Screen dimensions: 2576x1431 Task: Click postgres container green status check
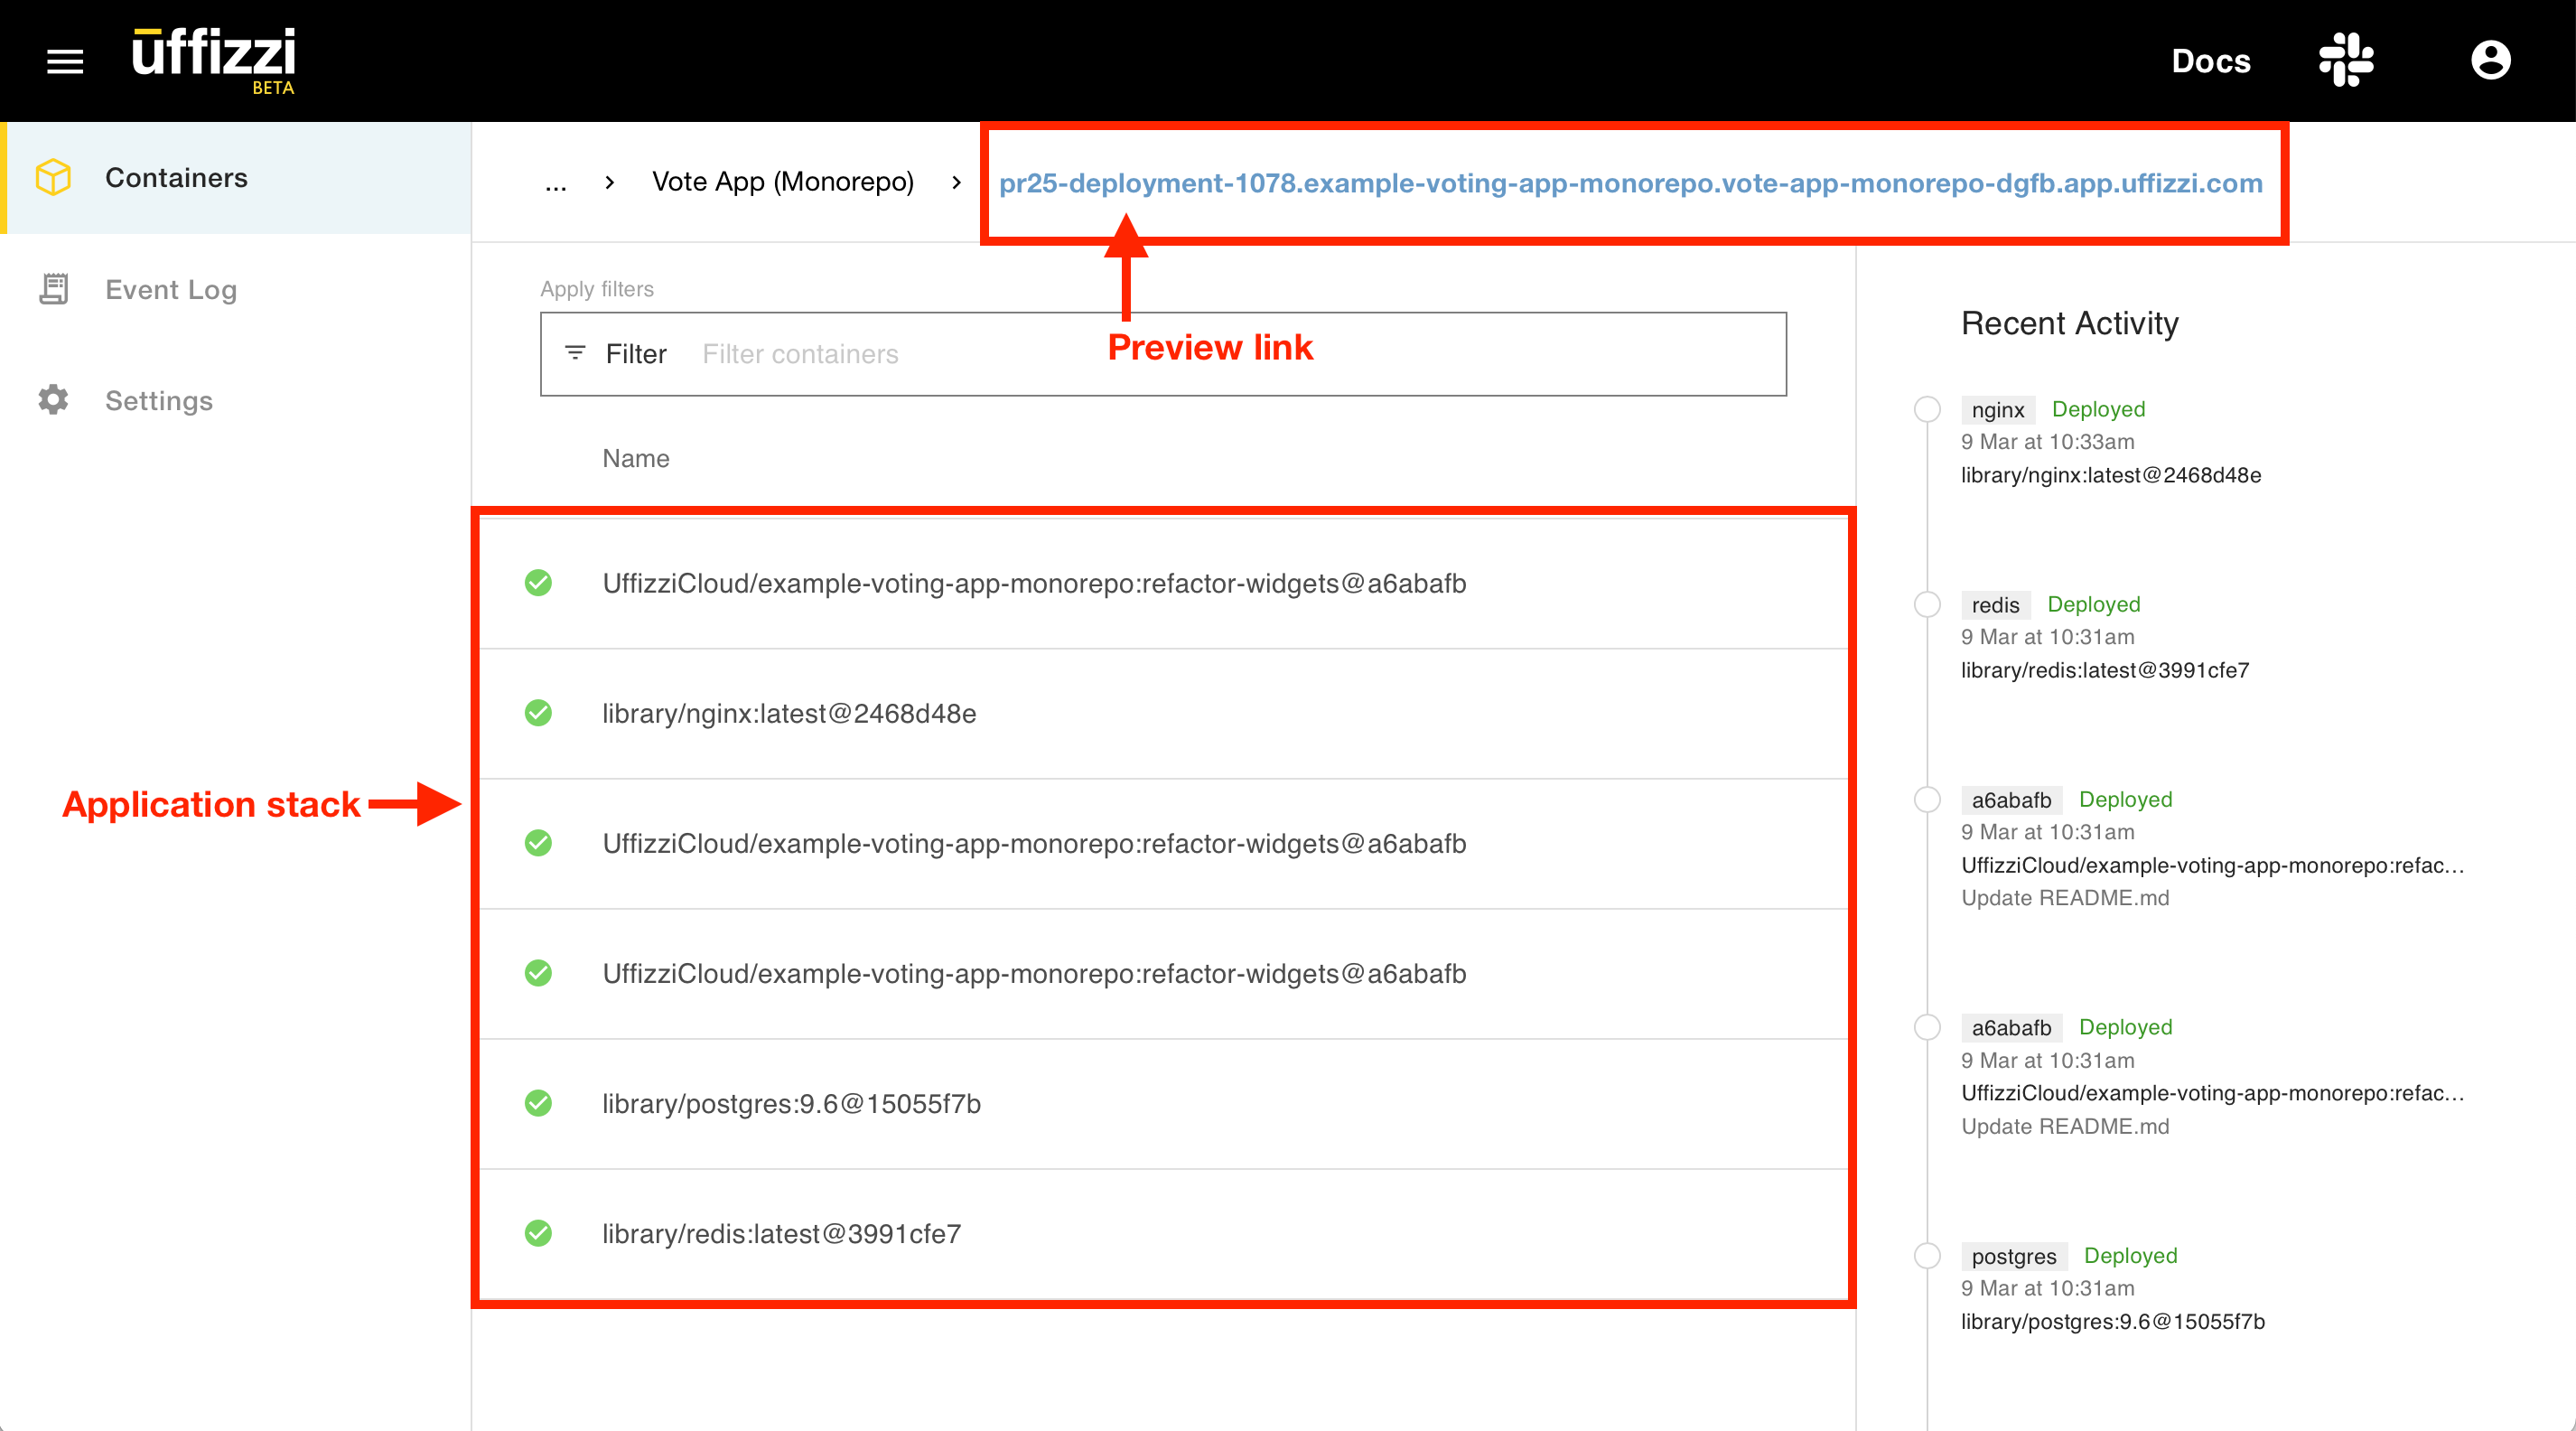tap(538, 1103)
